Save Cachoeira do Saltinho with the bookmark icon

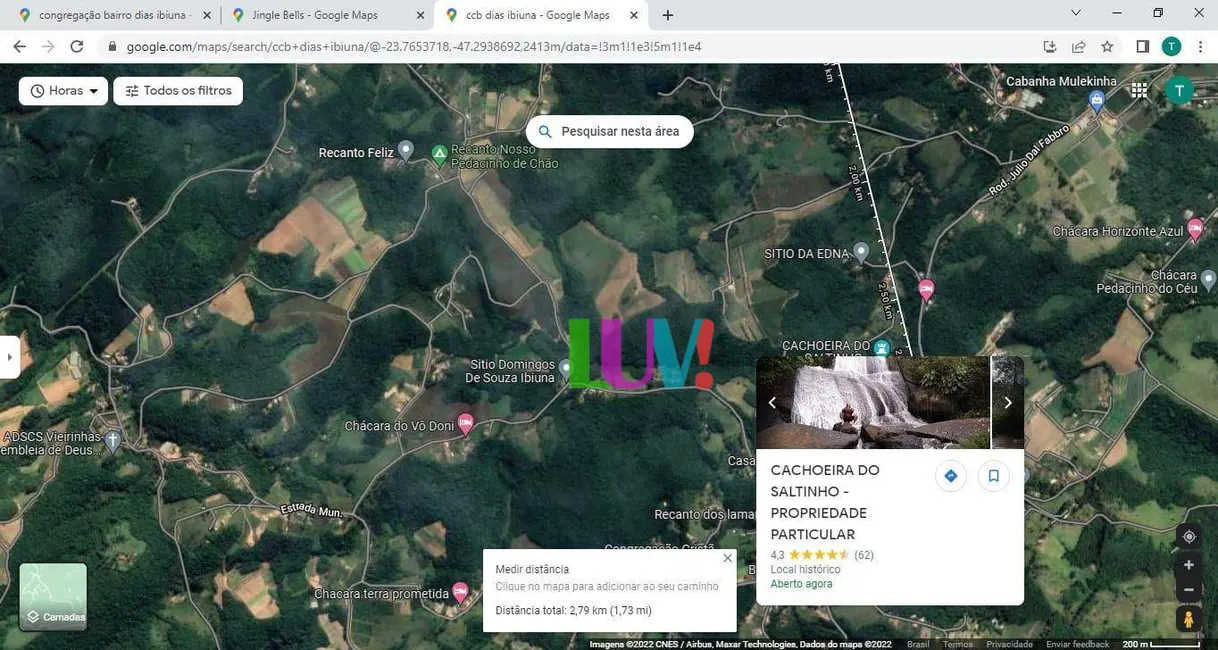click(993, 476)
